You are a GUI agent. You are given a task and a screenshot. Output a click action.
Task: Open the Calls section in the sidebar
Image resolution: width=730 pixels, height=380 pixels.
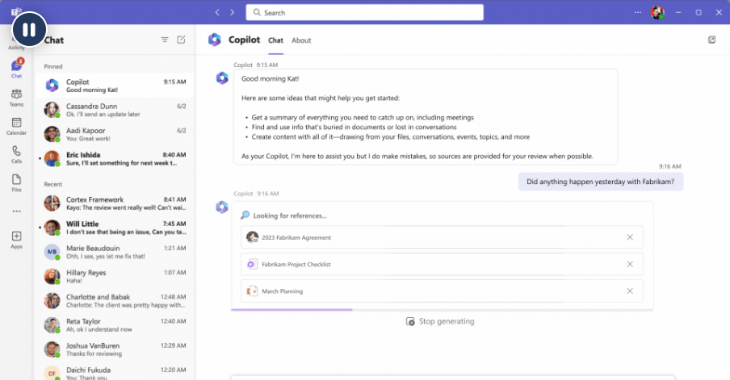click(x=16, y=155)
